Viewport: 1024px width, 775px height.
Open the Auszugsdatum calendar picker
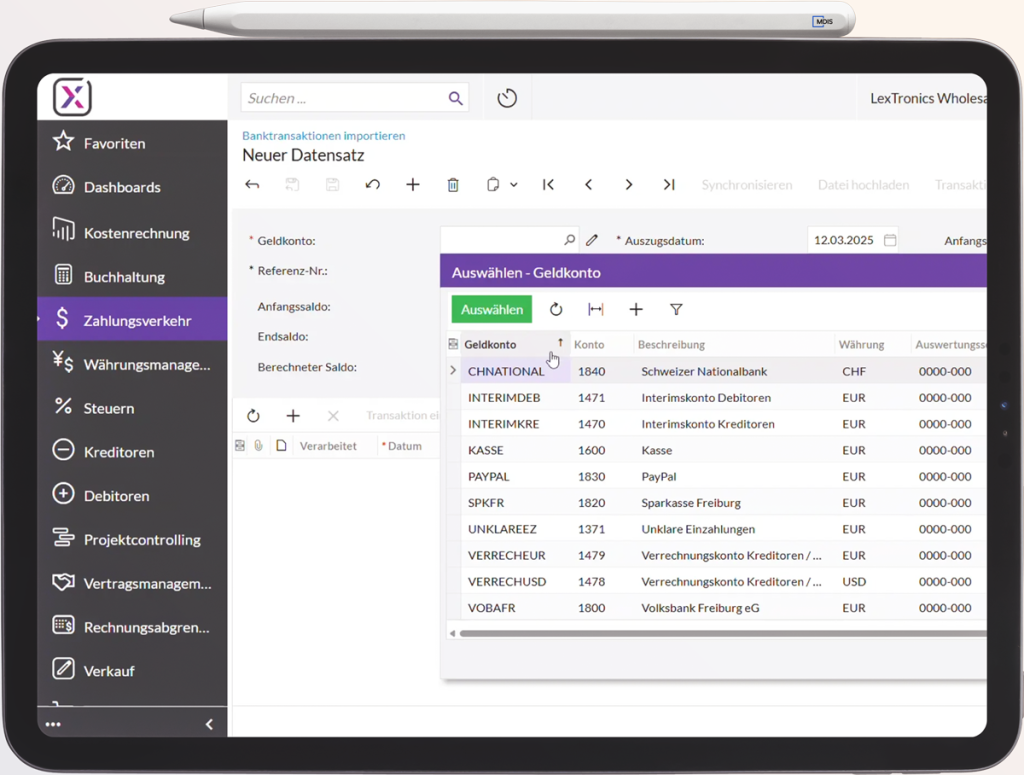click(890, 240)
